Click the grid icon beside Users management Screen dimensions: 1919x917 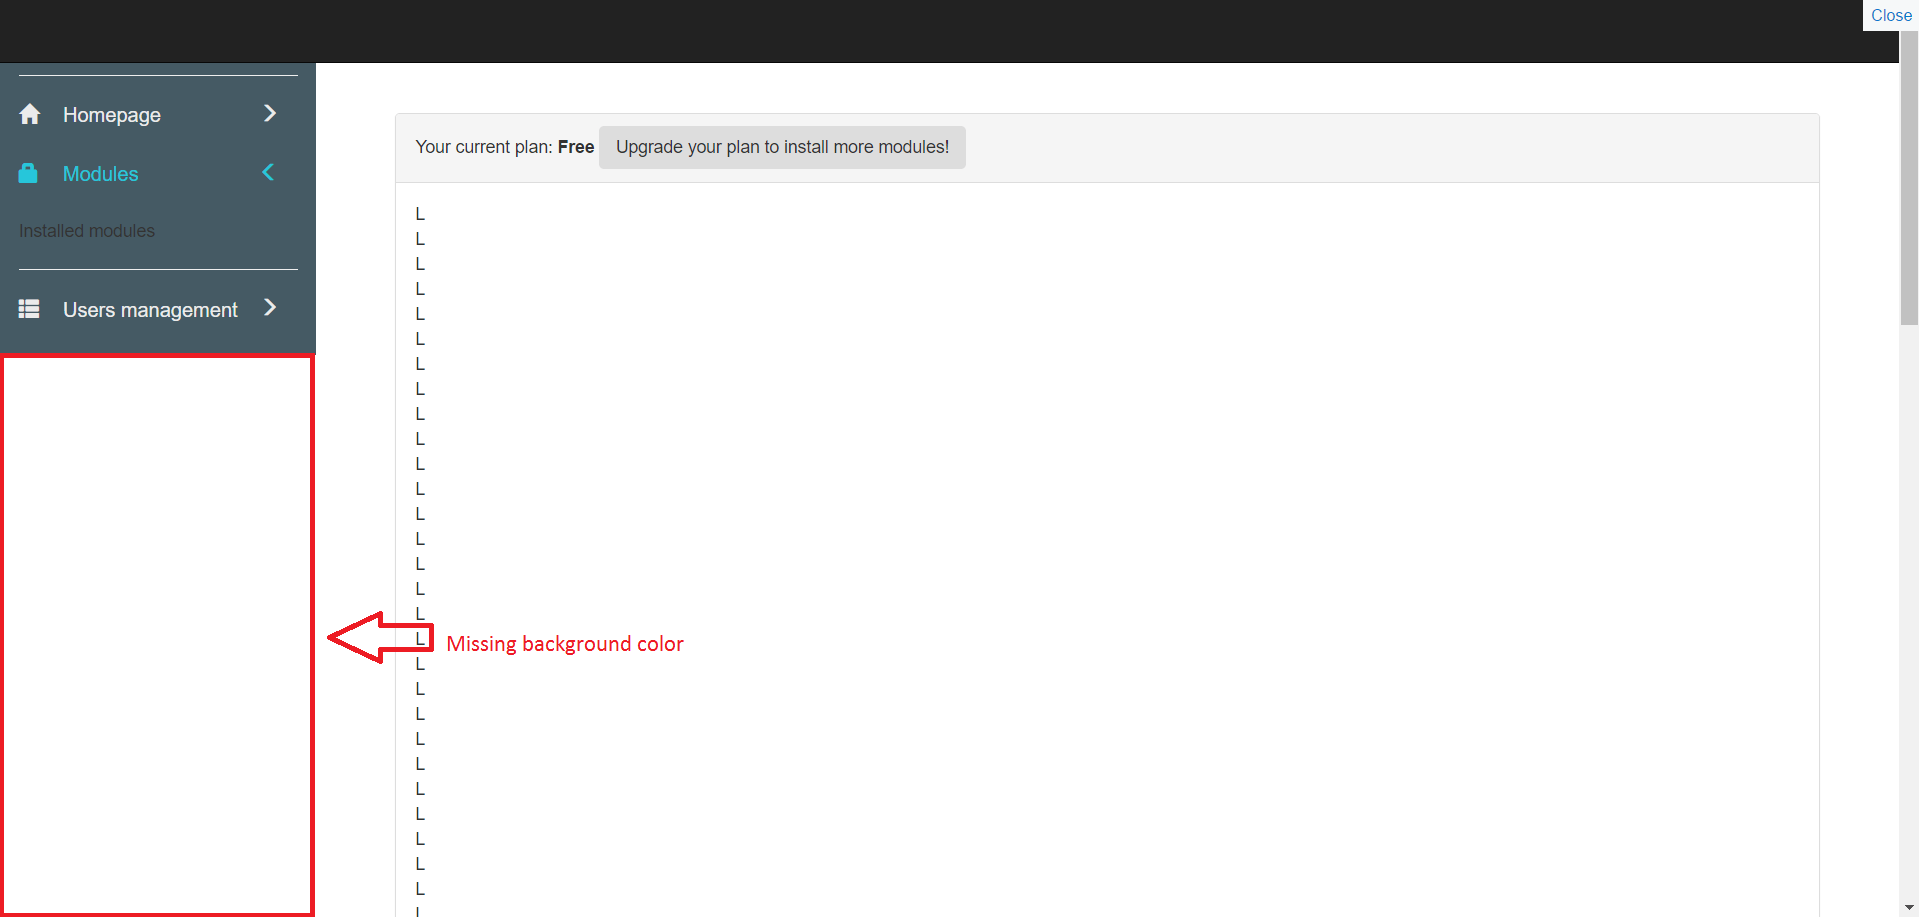point(29,309)
